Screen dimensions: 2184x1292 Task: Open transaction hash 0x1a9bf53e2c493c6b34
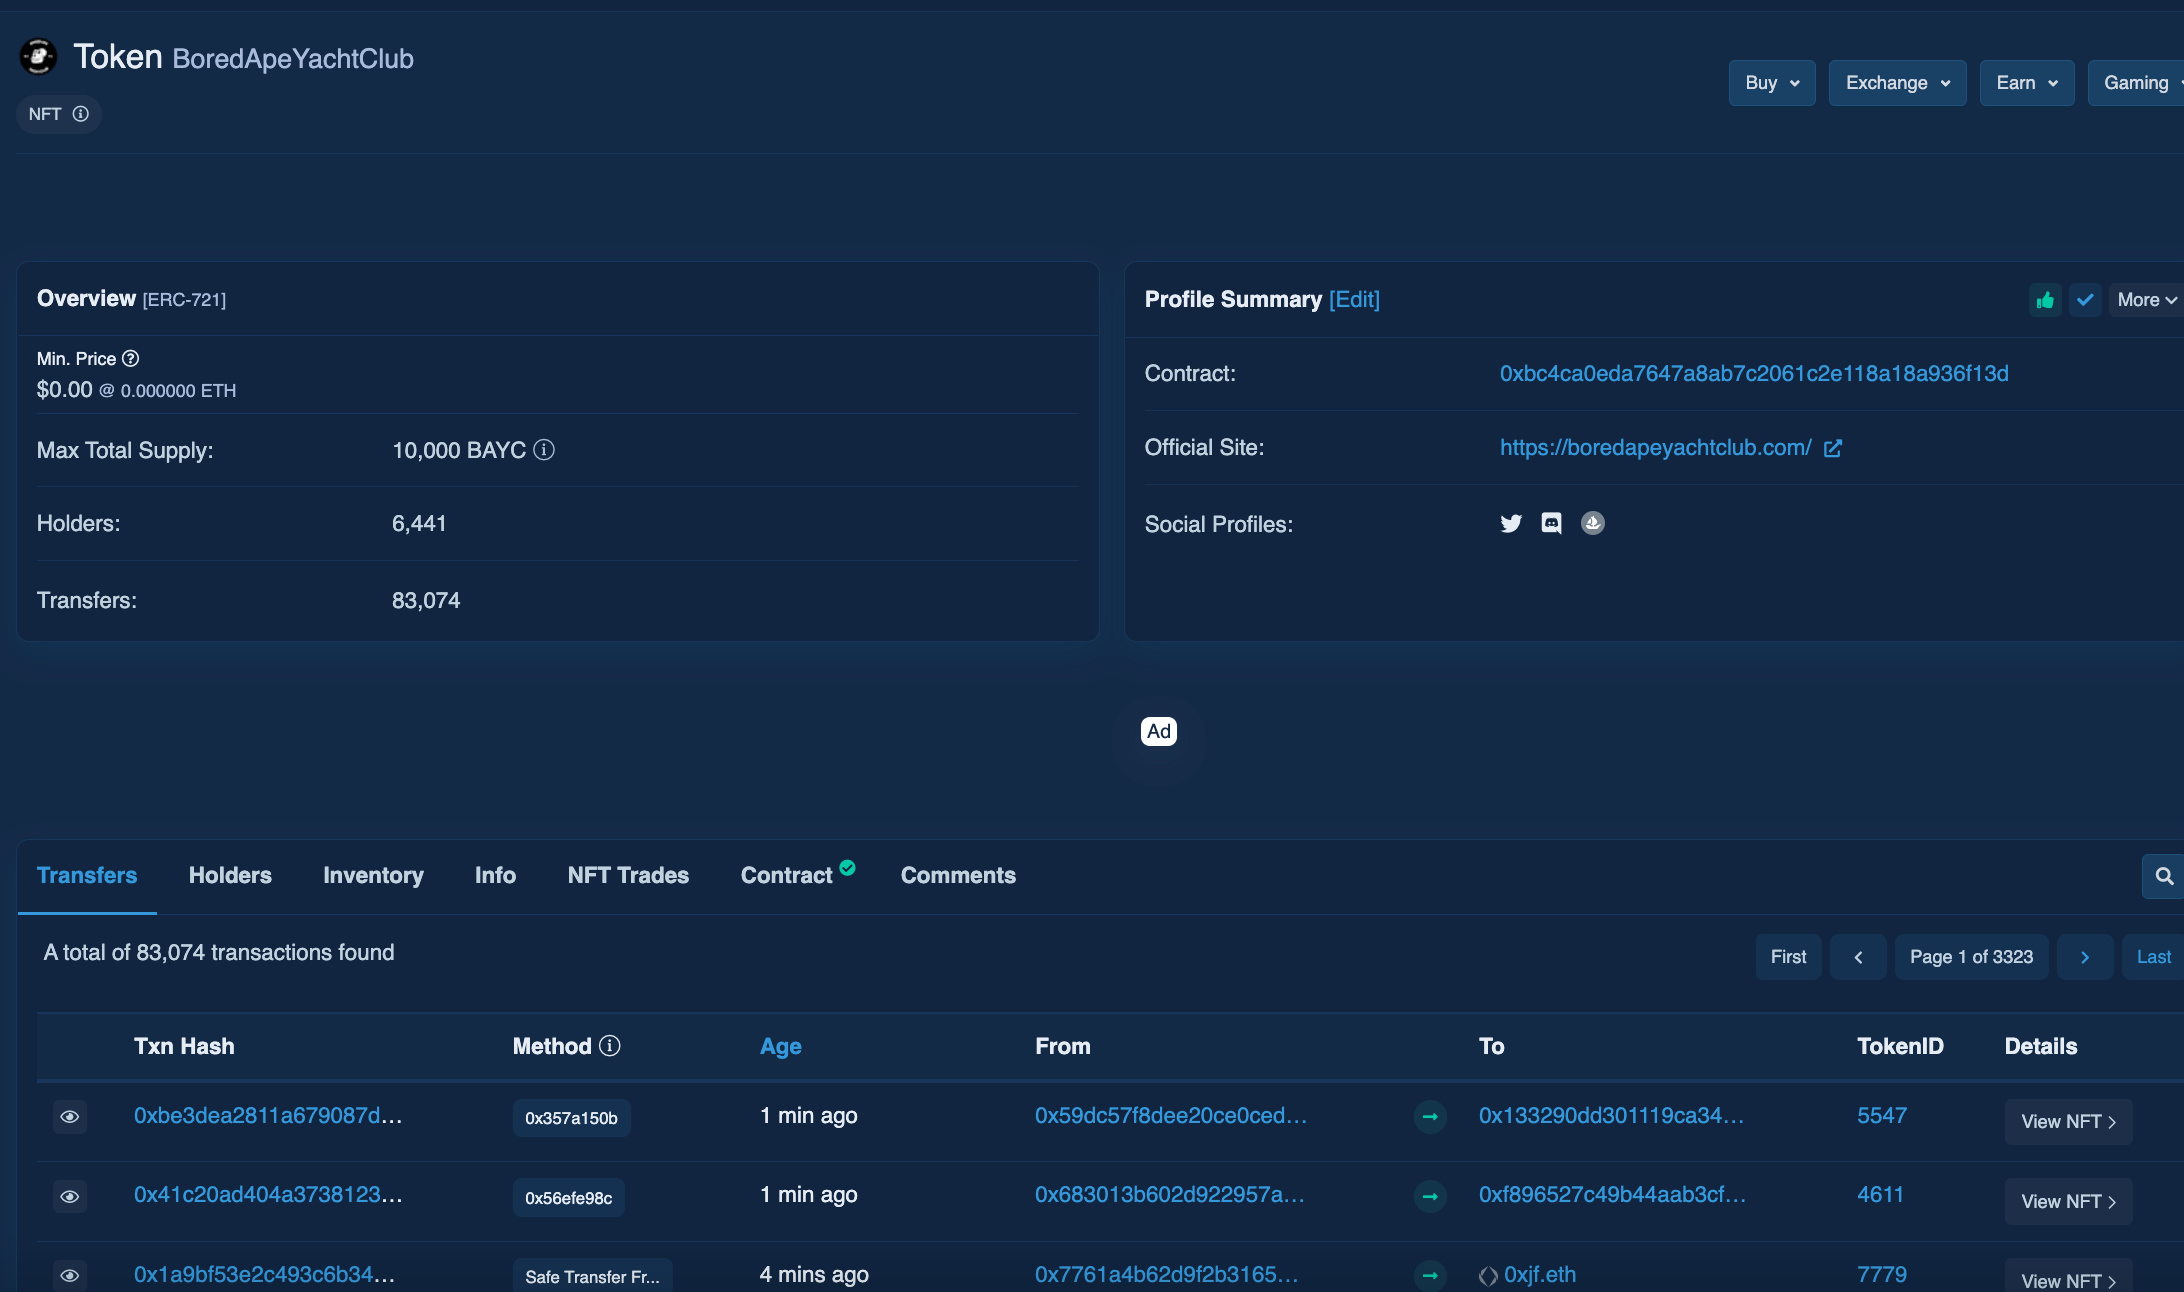264,1274
